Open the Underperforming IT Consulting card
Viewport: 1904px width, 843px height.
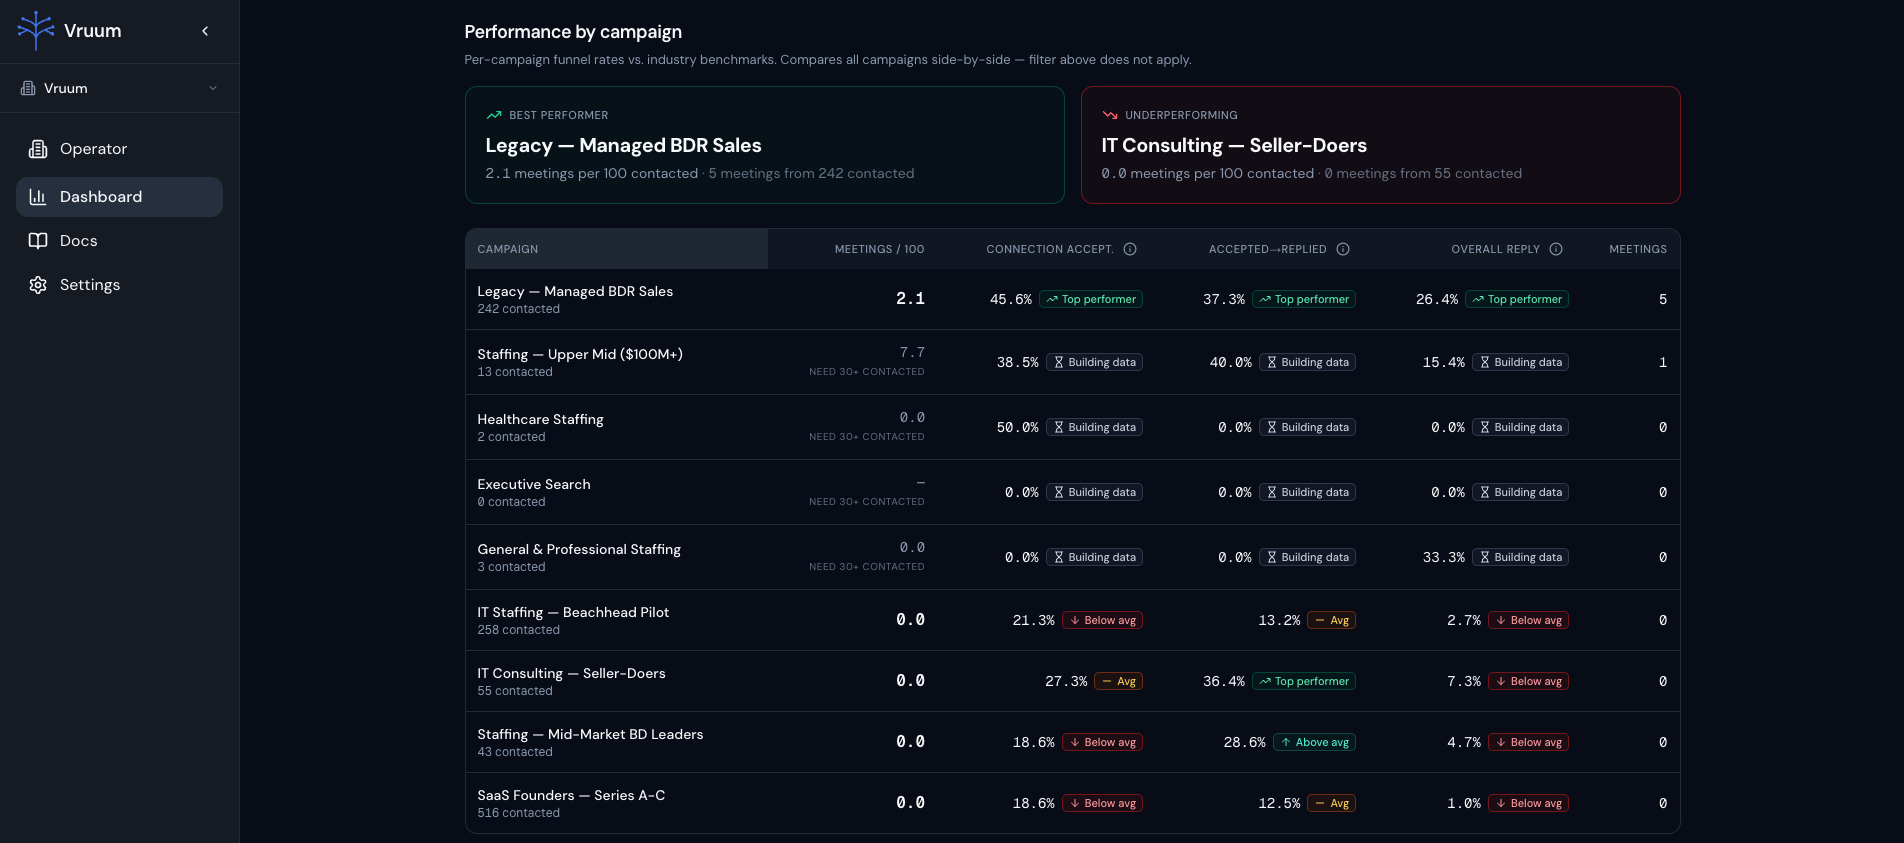(1381, 145)
